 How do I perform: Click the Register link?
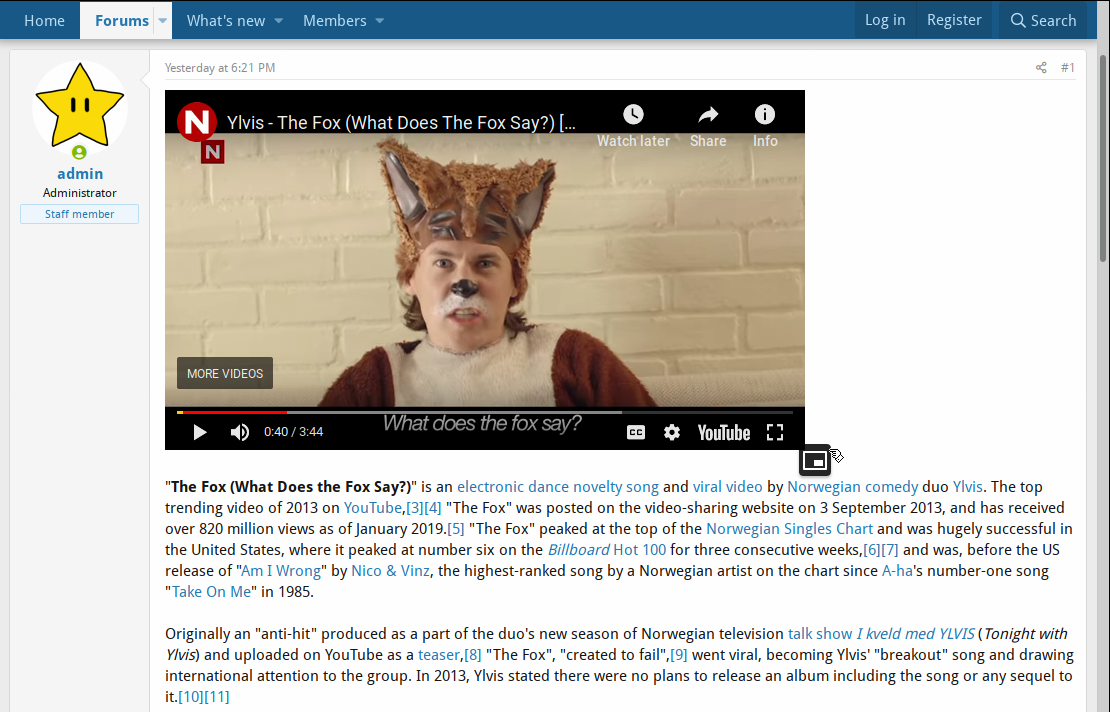pyautogui.click(x=954, y=20)
